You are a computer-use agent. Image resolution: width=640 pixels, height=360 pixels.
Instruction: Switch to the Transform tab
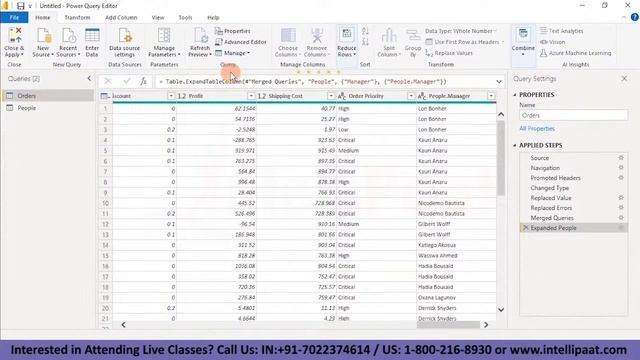click(77, 18)
